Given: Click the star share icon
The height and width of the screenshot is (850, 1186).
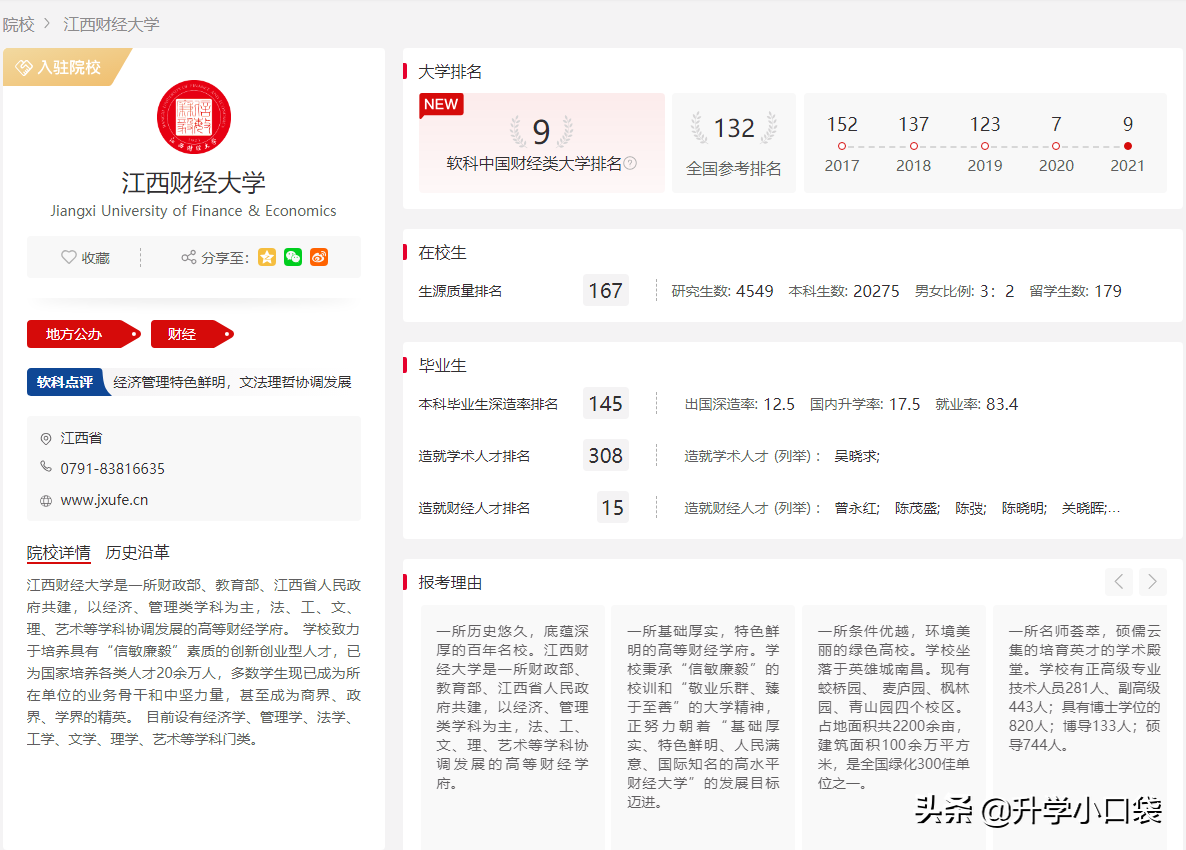Looking at the screenshot, I should pyautogui.click(x=266, y=257).
